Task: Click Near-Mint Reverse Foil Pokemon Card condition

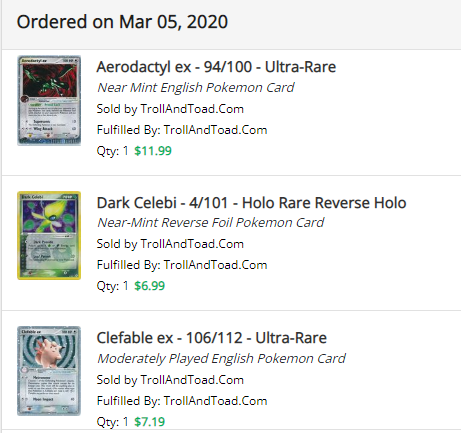Action: (x=210, y=223)
